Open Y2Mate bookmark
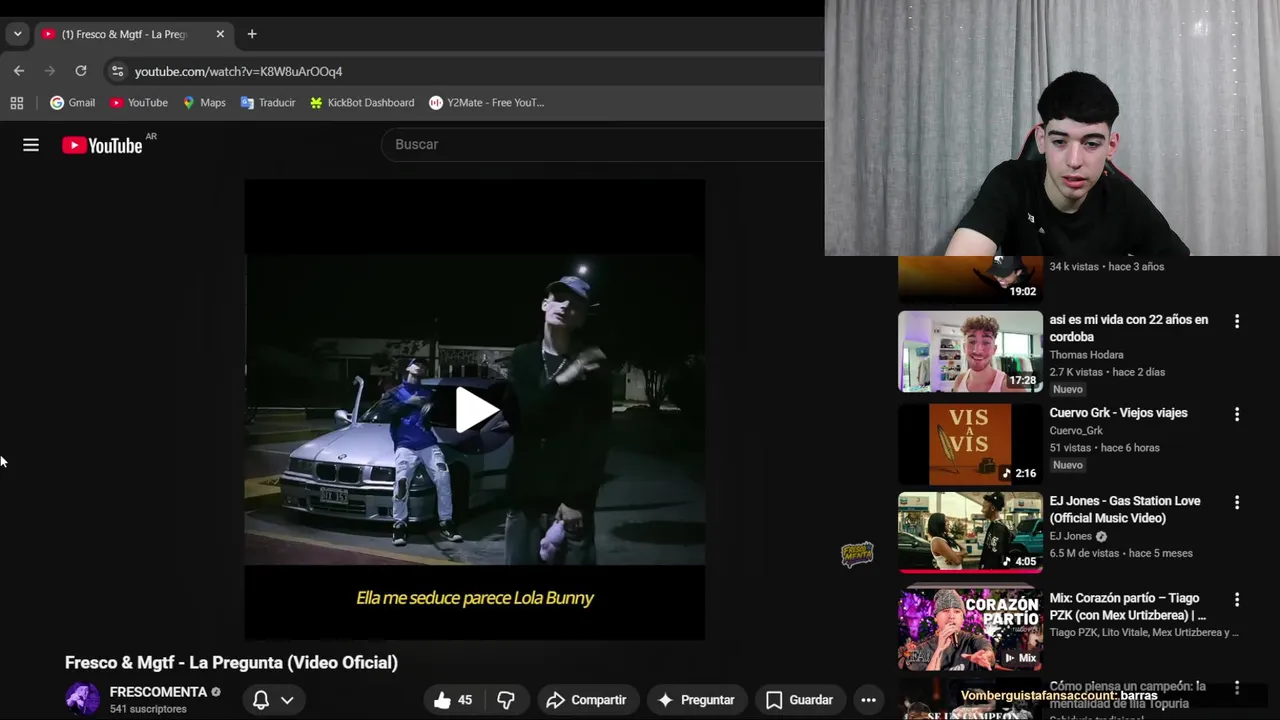Screen dimensions: 1280x720 (x=487, y=103)
